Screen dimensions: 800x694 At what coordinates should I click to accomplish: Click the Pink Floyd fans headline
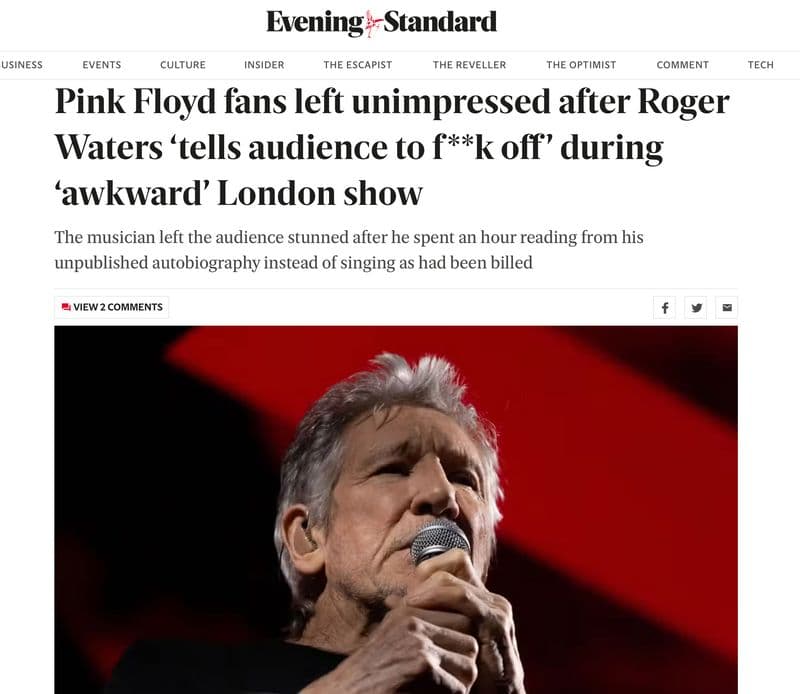(x=392, y=147)
